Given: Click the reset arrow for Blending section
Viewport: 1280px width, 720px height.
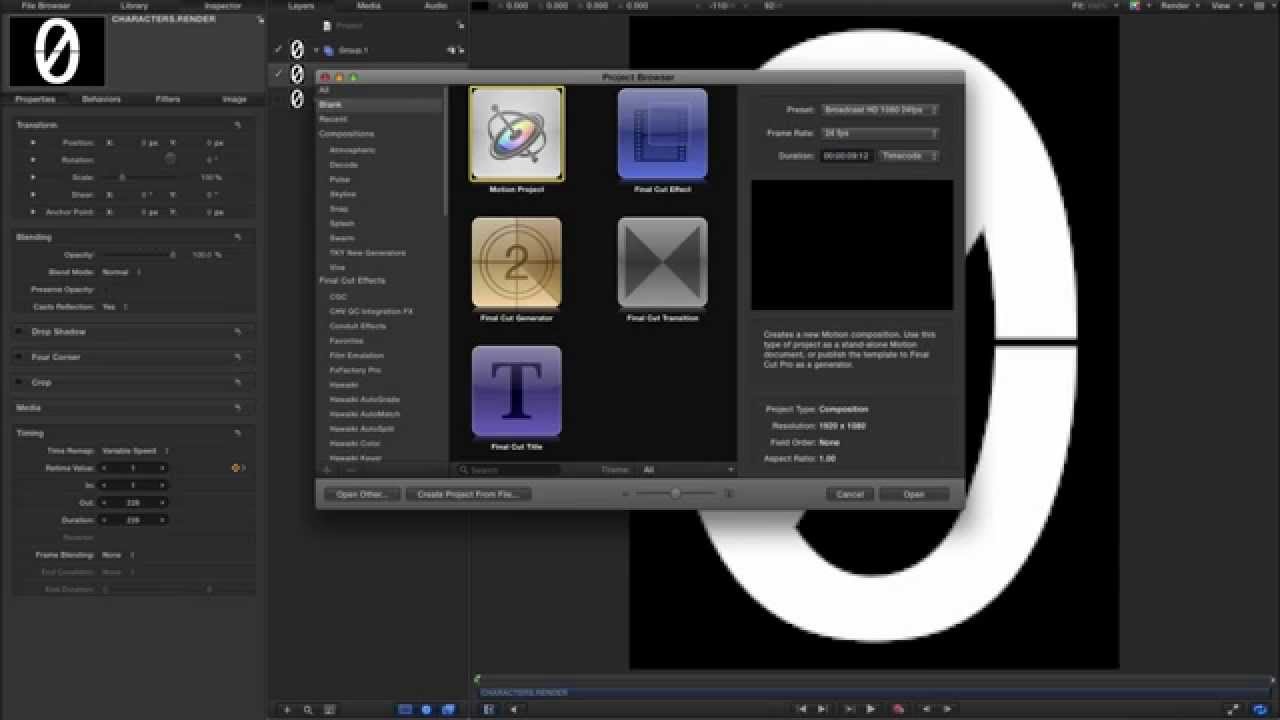Looking at the screenshot, I should click(x=238, y=237).
